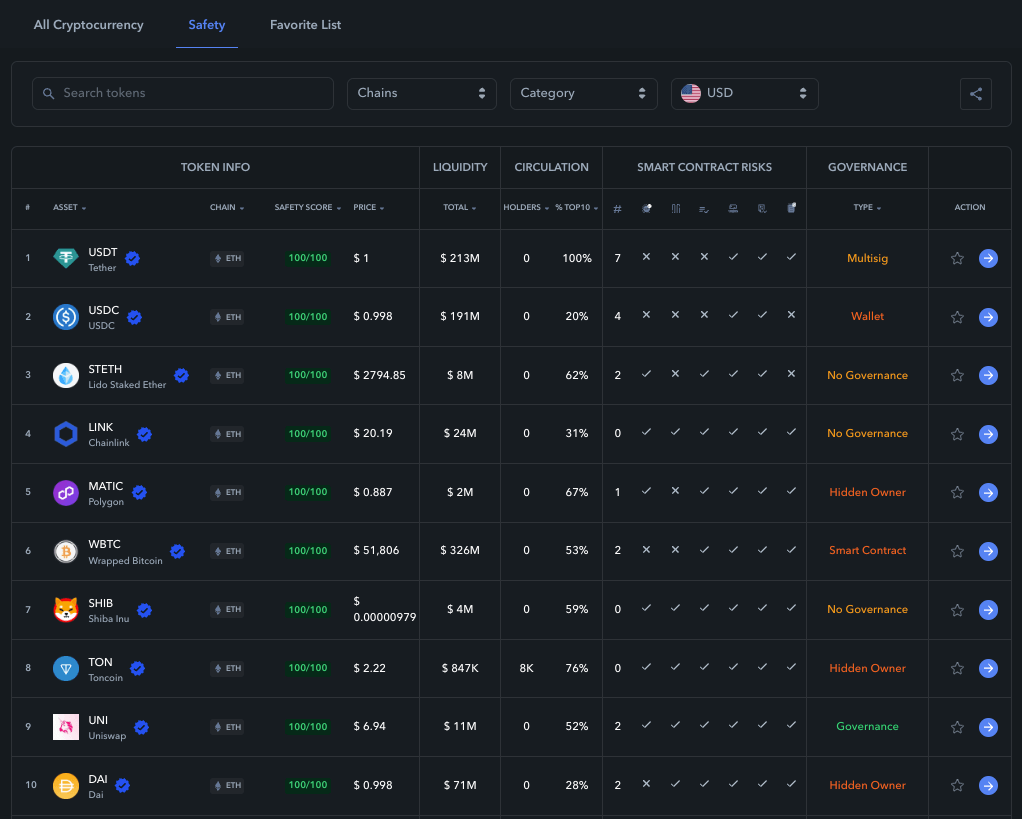Click the Uniswap unicorn logo
The height and width of the screenshot is (819, 1022).
click(66, 726)
